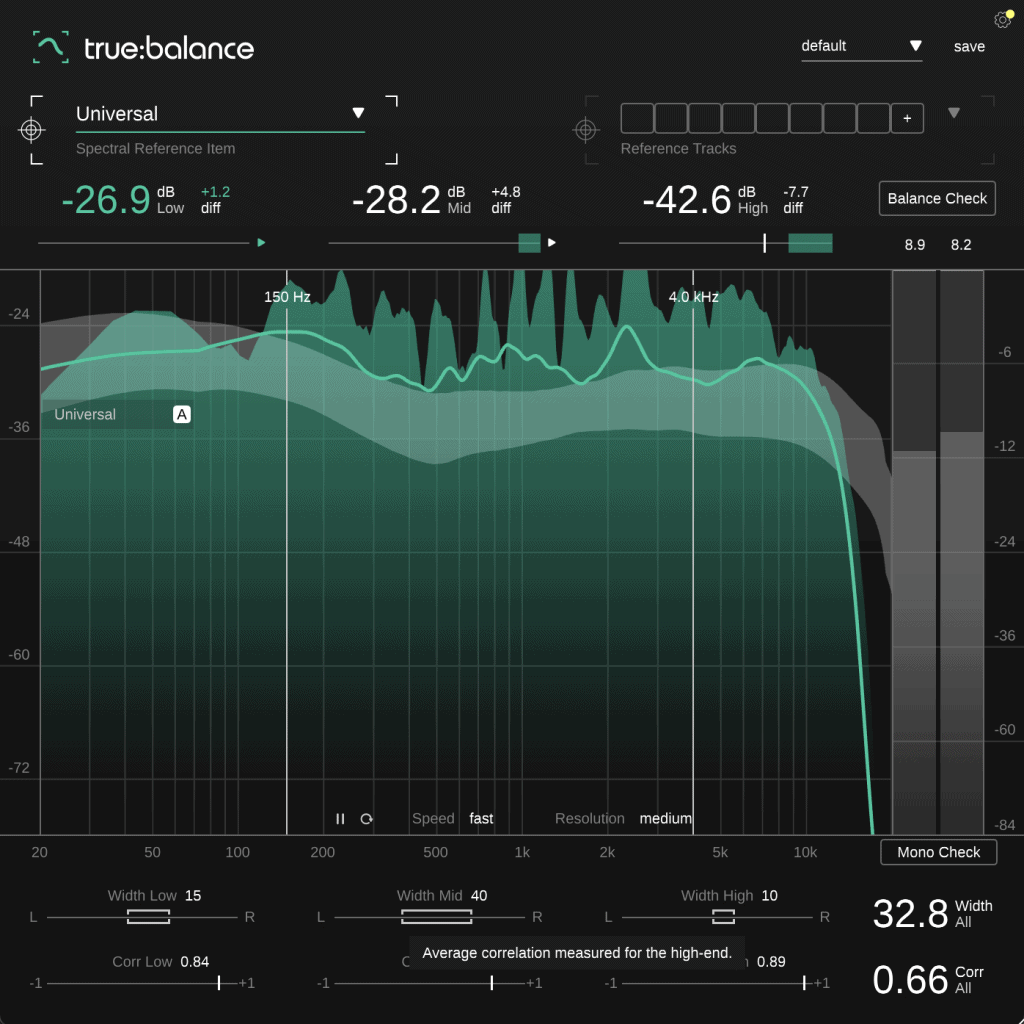The width and height of the screenshot is (1024, 1024).
Task: Open the Universal spectral reference dropdown
Action: tap(358, 113)
